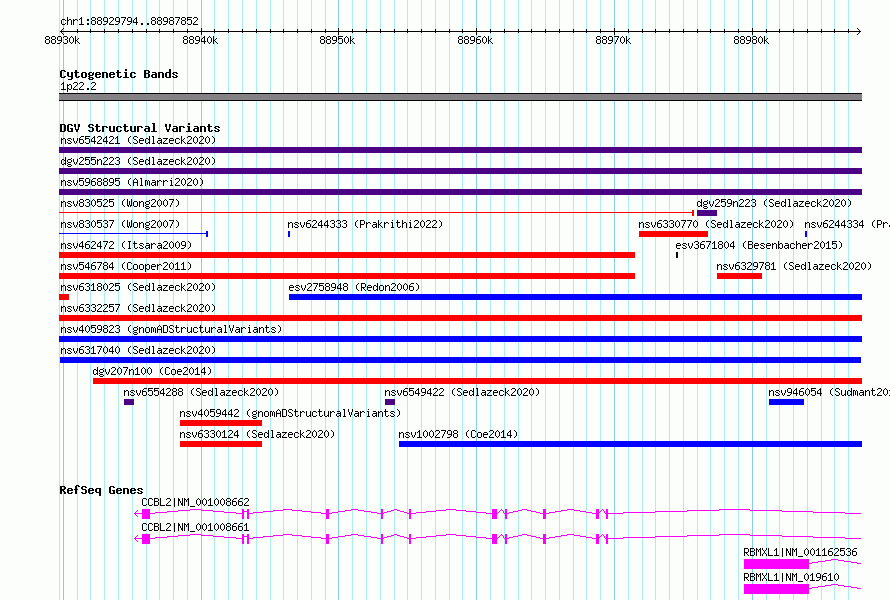Select the blue esv2758948 (Redon2006) bar
890x600 pixels.
576,297
